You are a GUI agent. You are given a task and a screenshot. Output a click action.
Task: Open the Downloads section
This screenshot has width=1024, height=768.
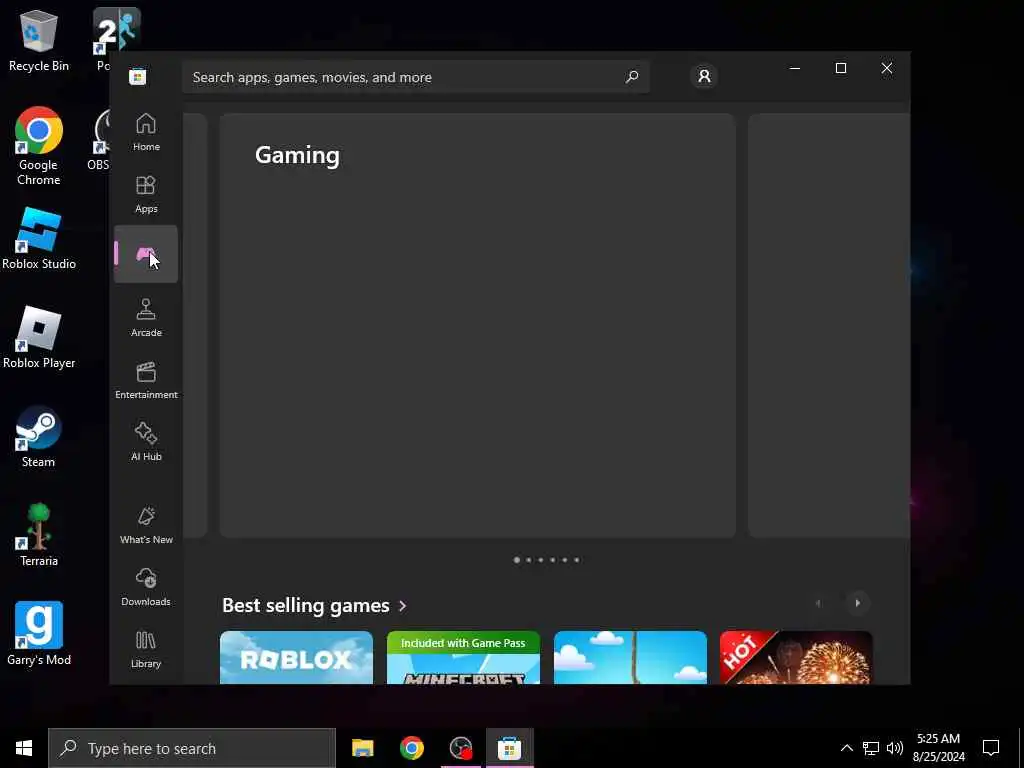coord(146,587)
